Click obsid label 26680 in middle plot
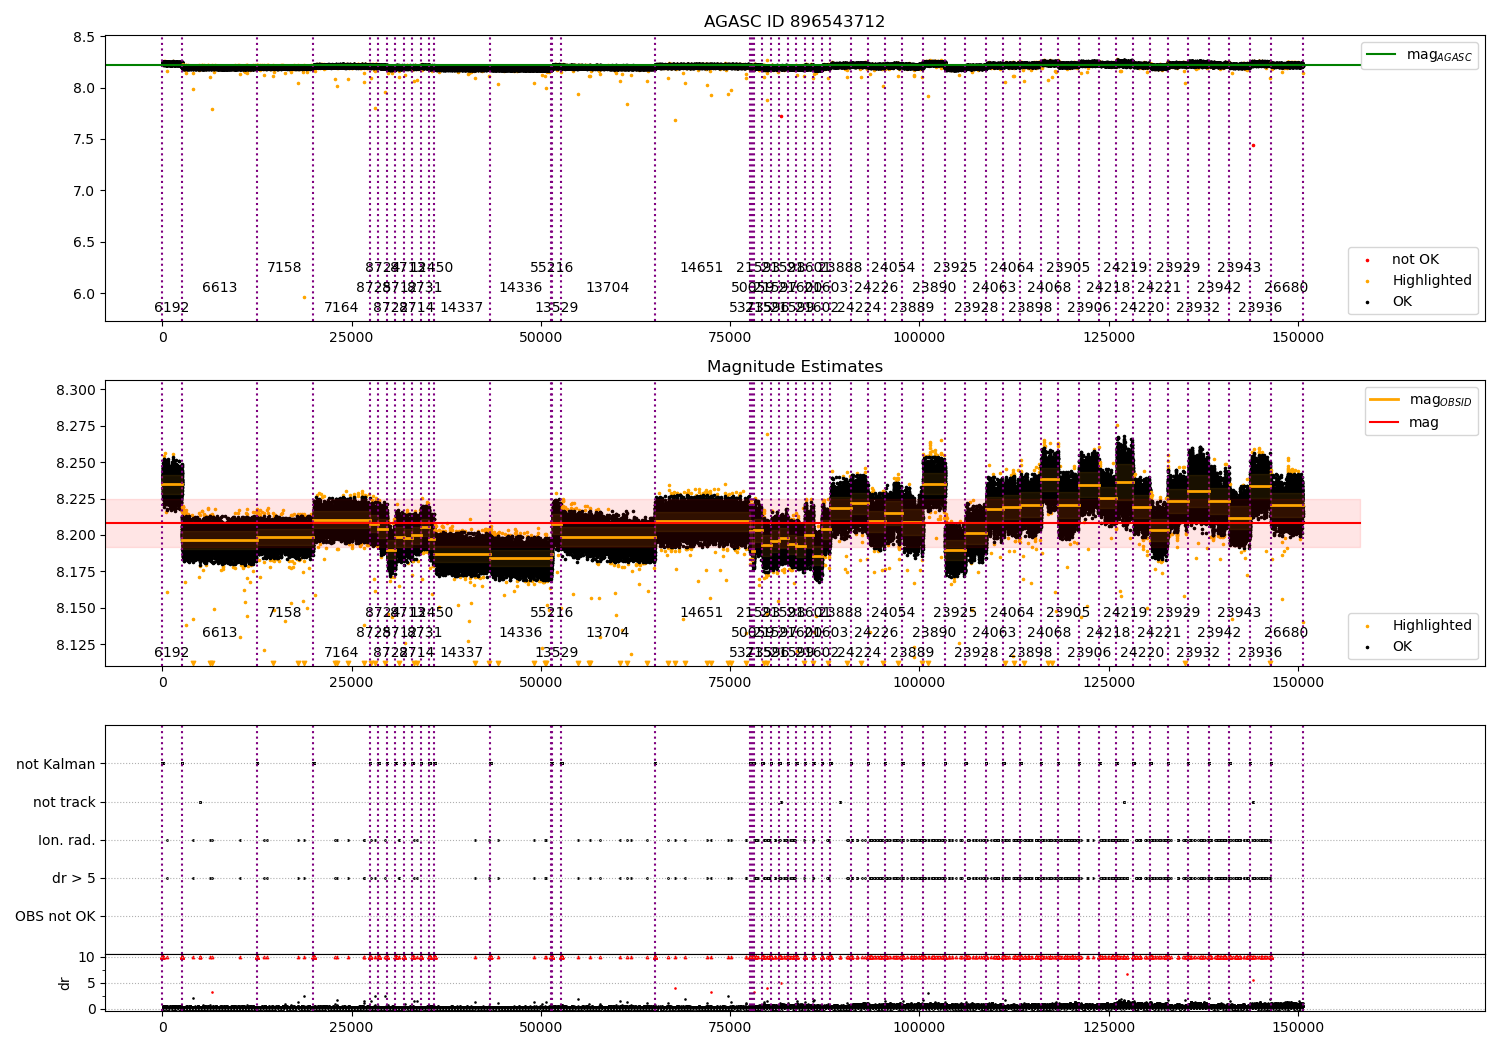Viewport: 1500px width, 1050px height. point(1286,633)
